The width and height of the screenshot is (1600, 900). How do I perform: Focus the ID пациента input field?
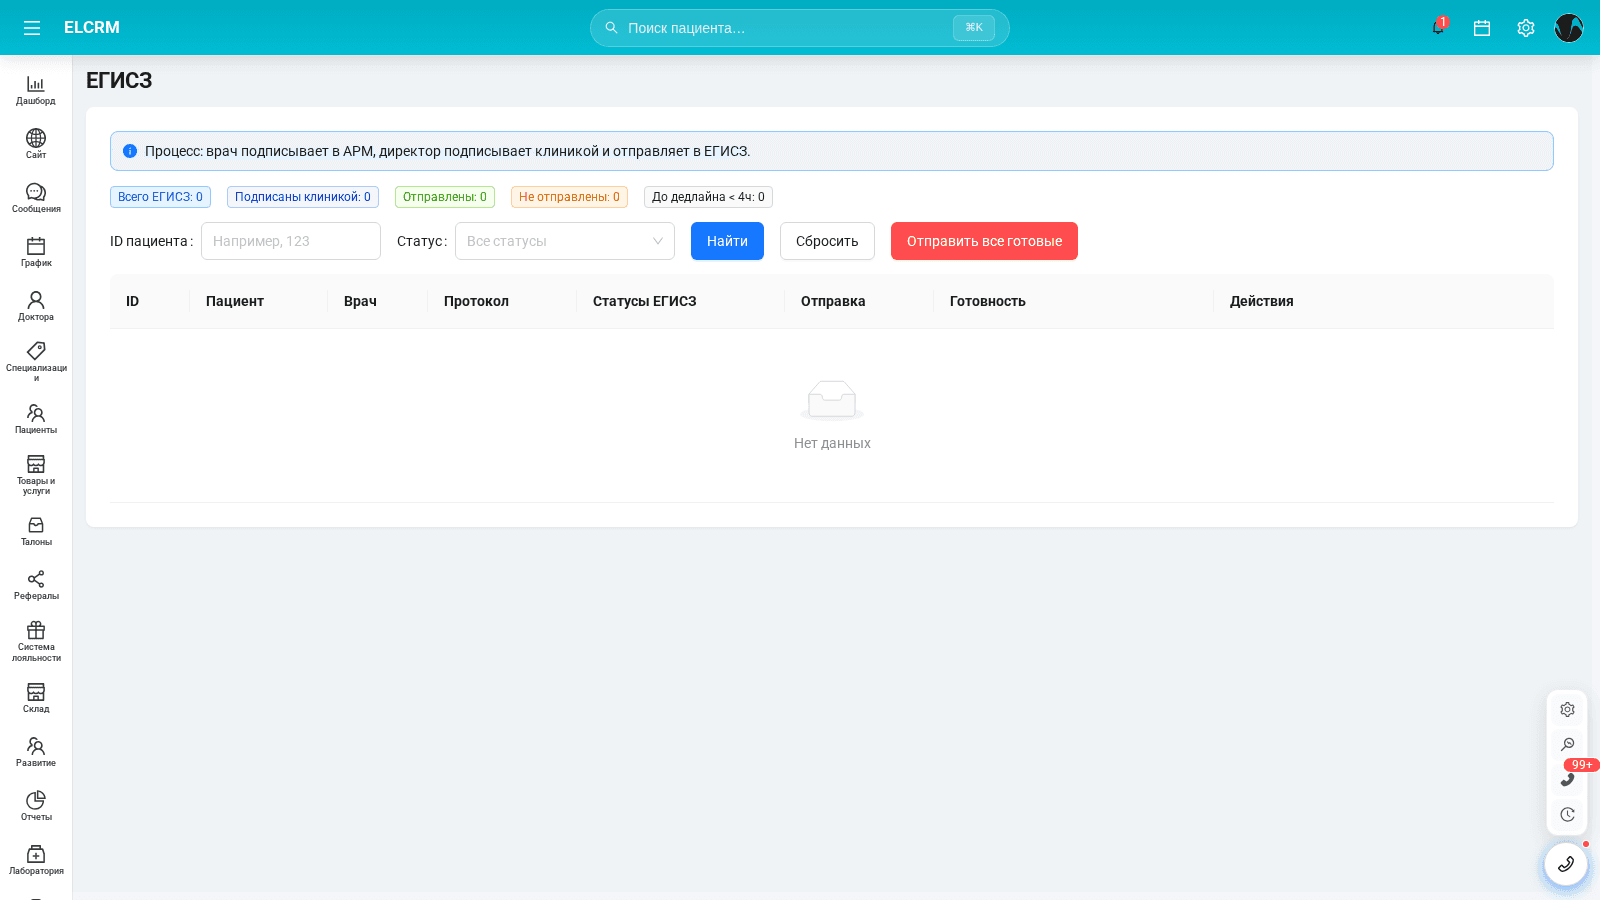(291, 241)
